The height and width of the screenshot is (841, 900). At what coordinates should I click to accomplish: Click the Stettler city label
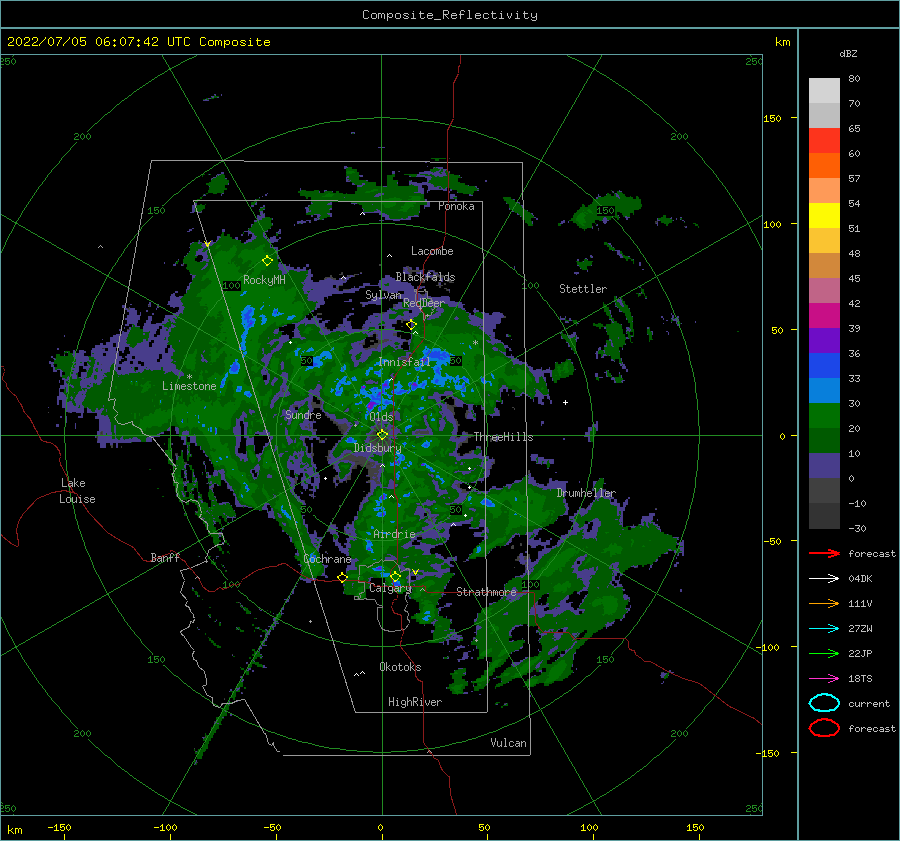coord(583,289)
